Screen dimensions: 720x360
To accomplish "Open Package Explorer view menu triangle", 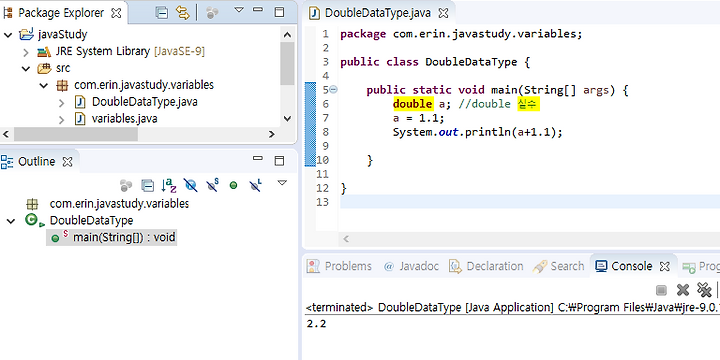I will 238,9.
